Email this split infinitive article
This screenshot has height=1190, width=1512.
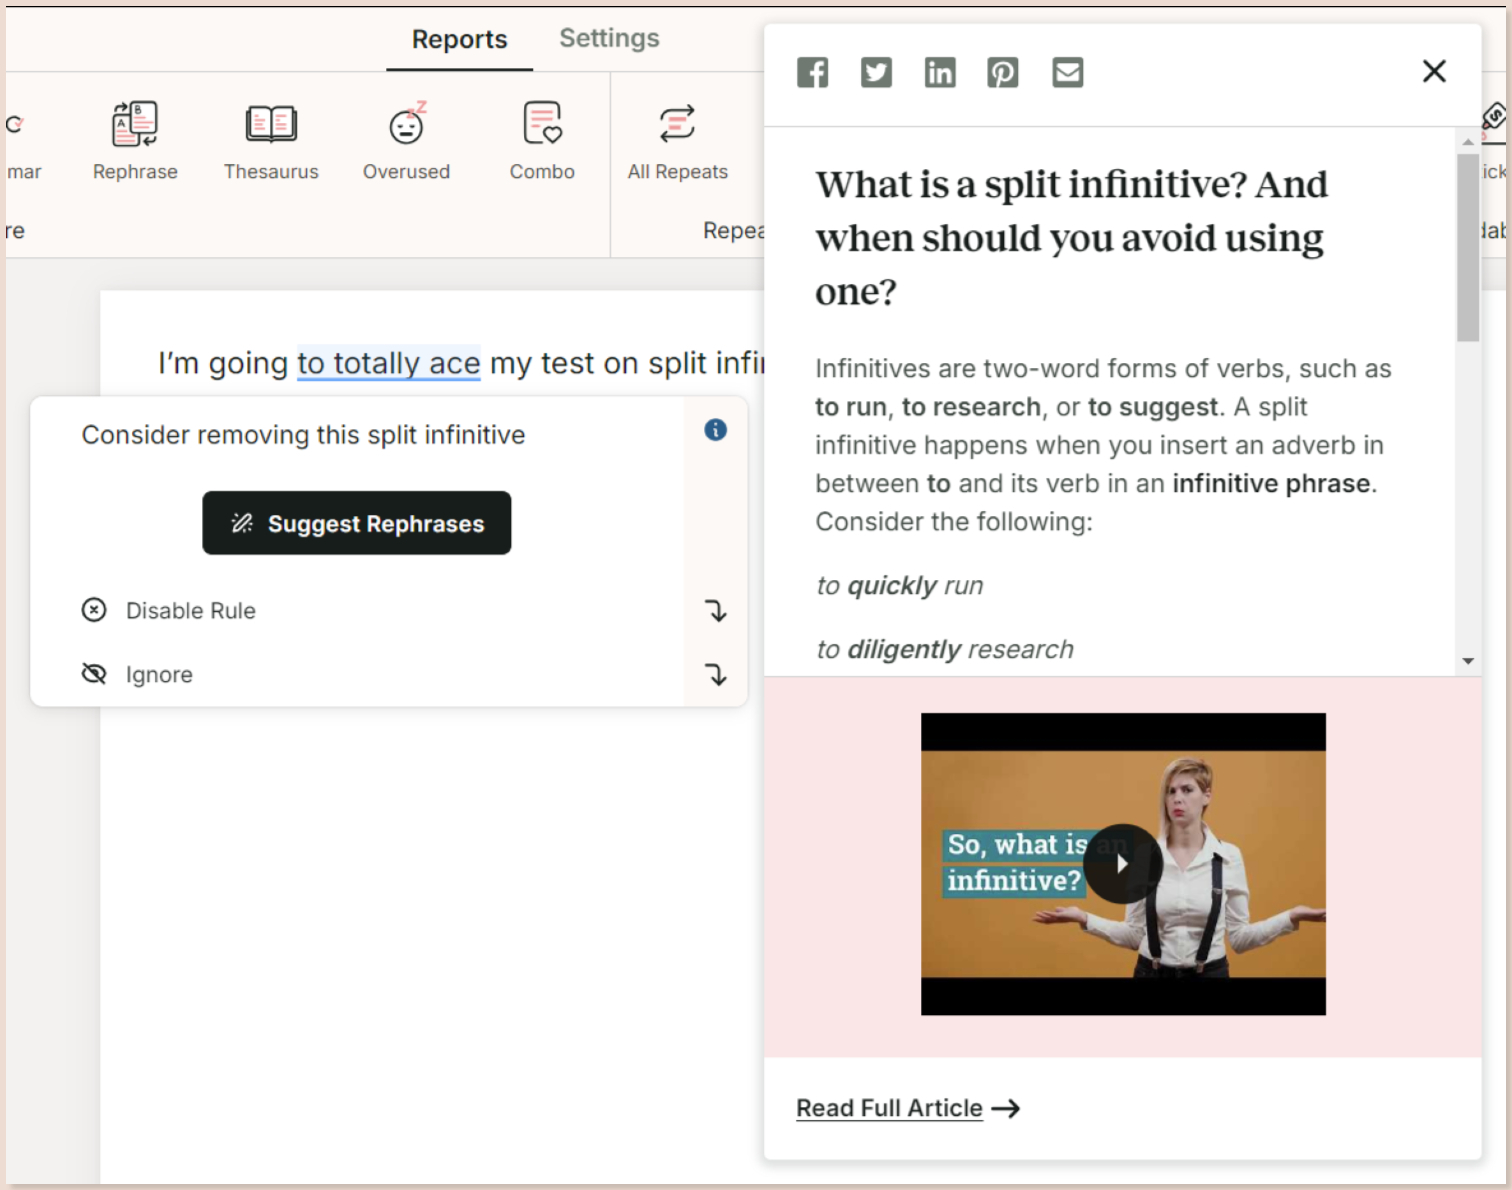[x=1067, y=71]
